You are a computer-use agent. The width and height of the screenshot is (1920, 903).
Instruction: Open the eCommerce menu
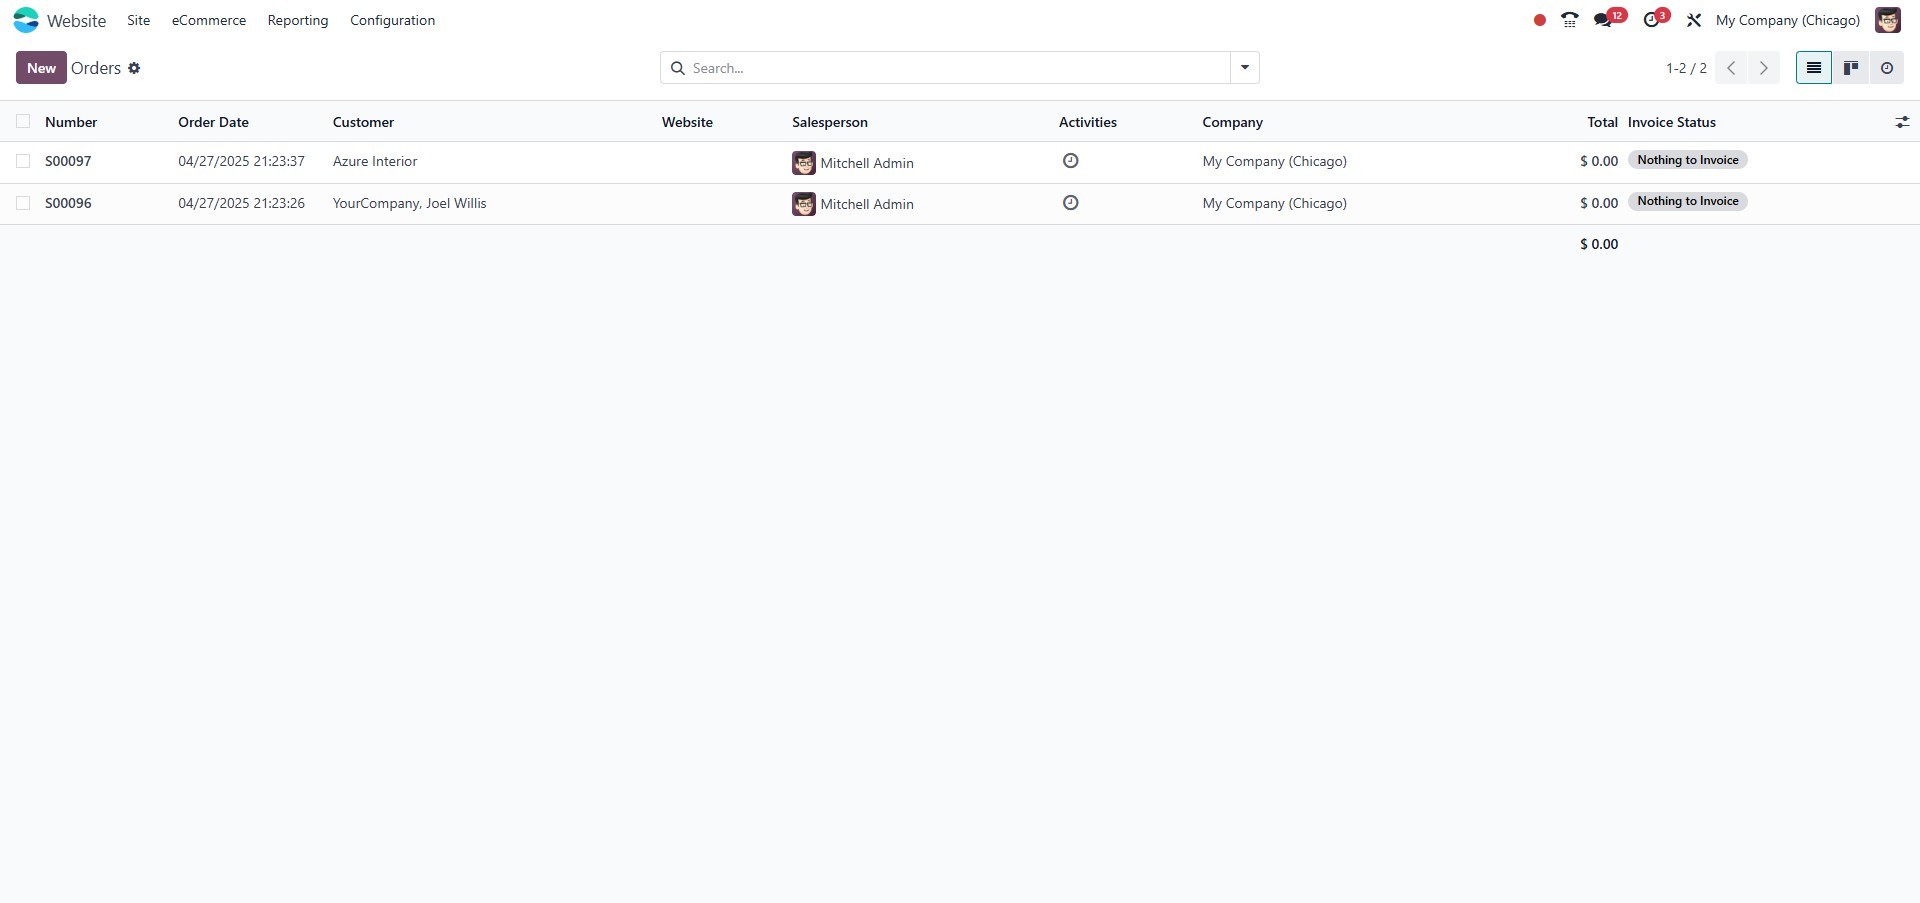click(x=208, y=20)
